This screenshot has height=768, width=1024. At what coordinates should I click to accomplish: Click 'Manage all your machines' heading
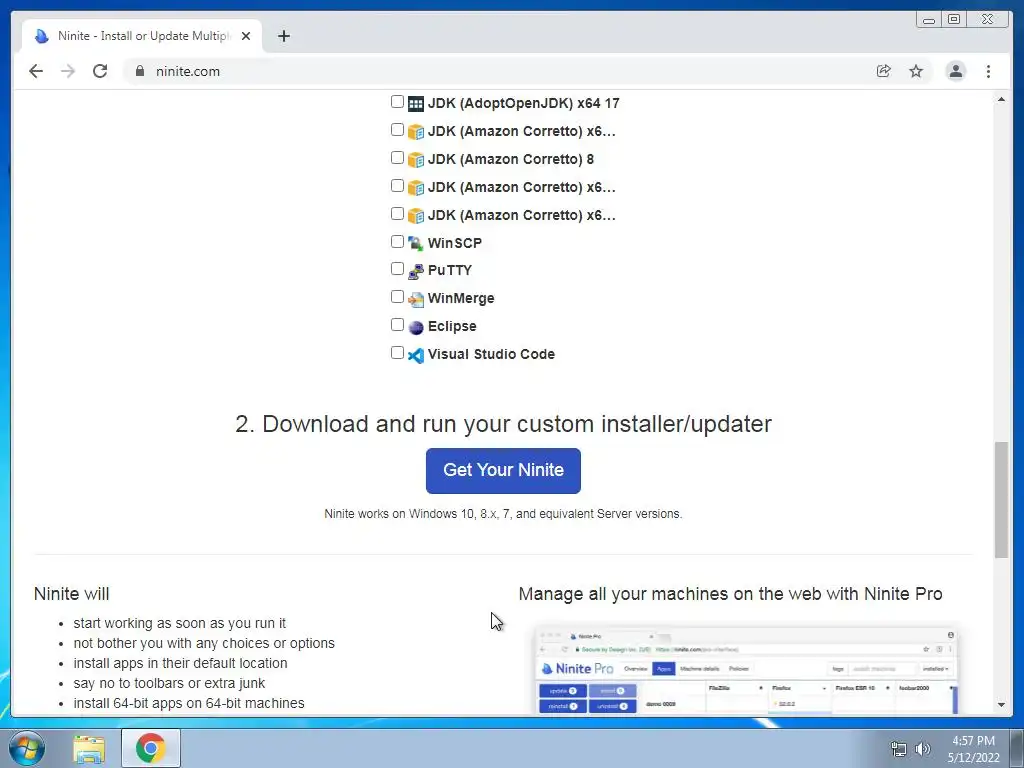730,594
